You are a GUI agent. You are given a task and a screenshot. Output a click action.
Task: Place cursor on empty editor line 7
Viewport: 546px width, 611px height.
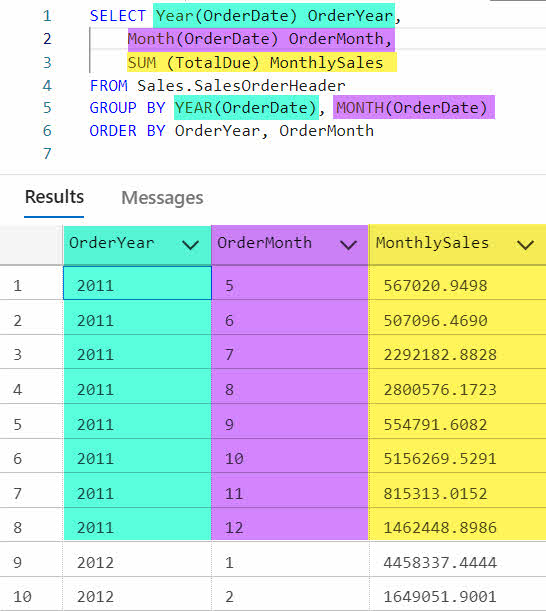273,154
